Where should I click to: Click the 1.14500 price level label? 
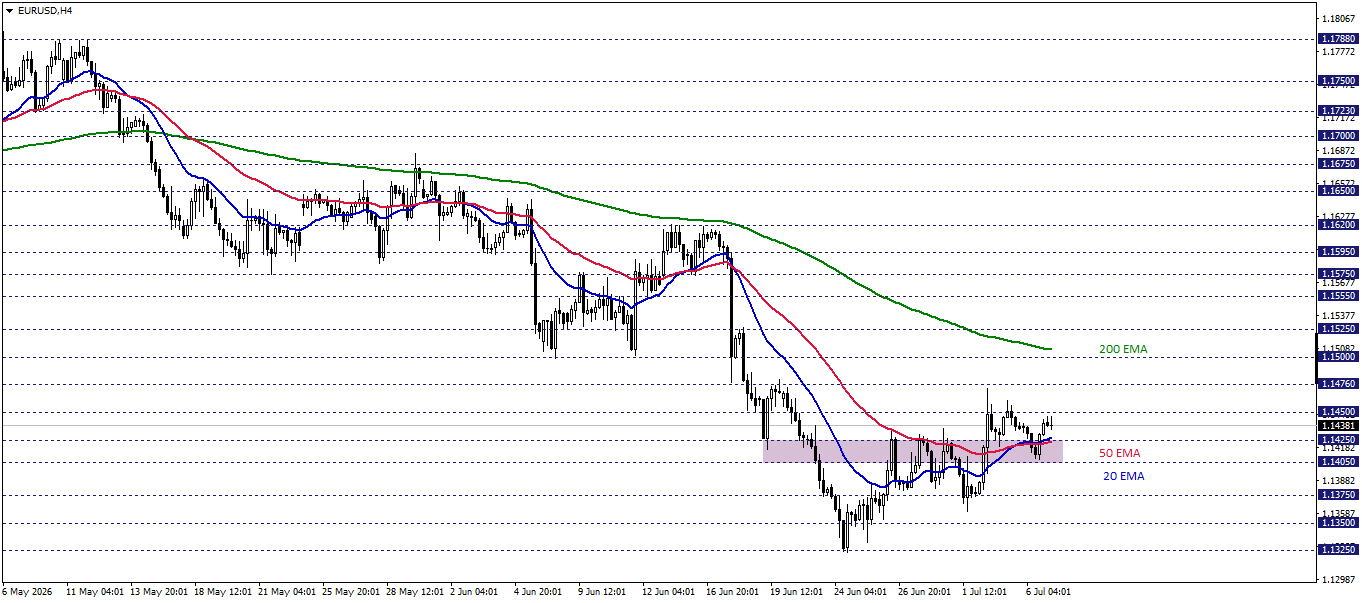(x=1337, y=411)
